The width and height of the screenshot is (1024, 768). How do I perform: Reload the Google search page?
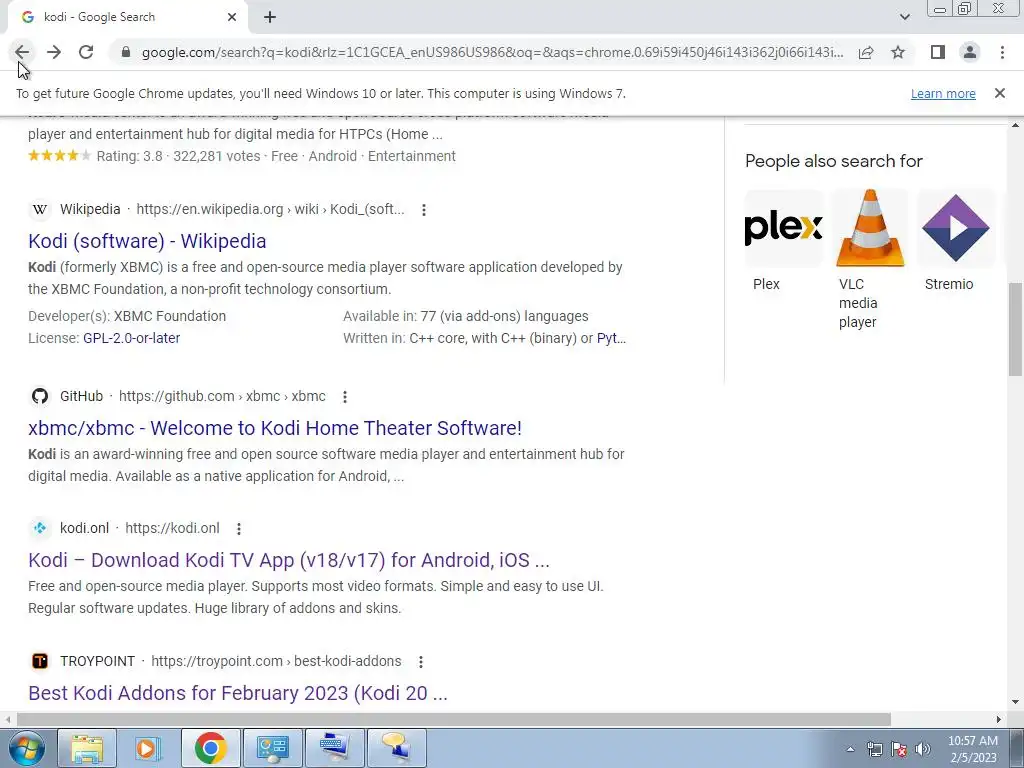[86, 52]
